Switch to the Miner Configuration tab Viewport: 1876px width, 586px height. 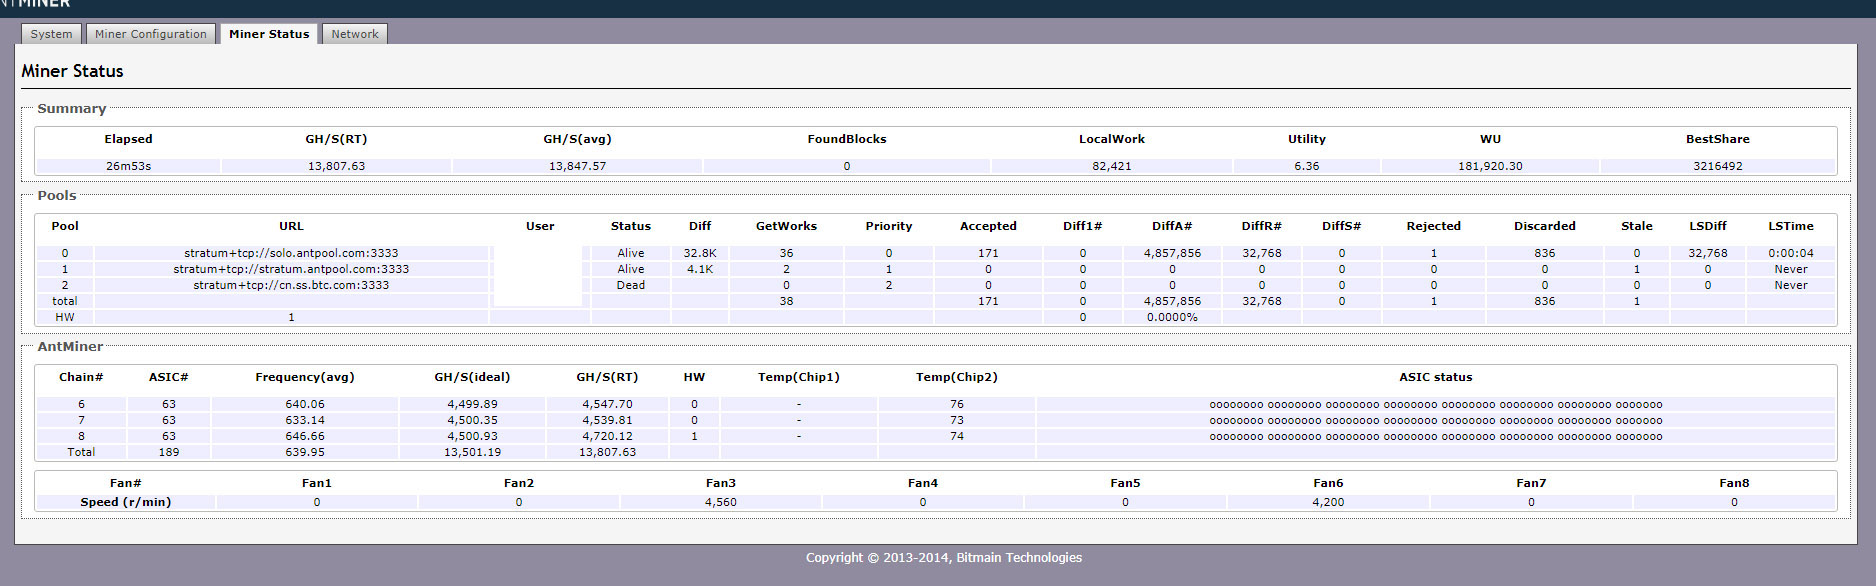[x=151, y=34]
